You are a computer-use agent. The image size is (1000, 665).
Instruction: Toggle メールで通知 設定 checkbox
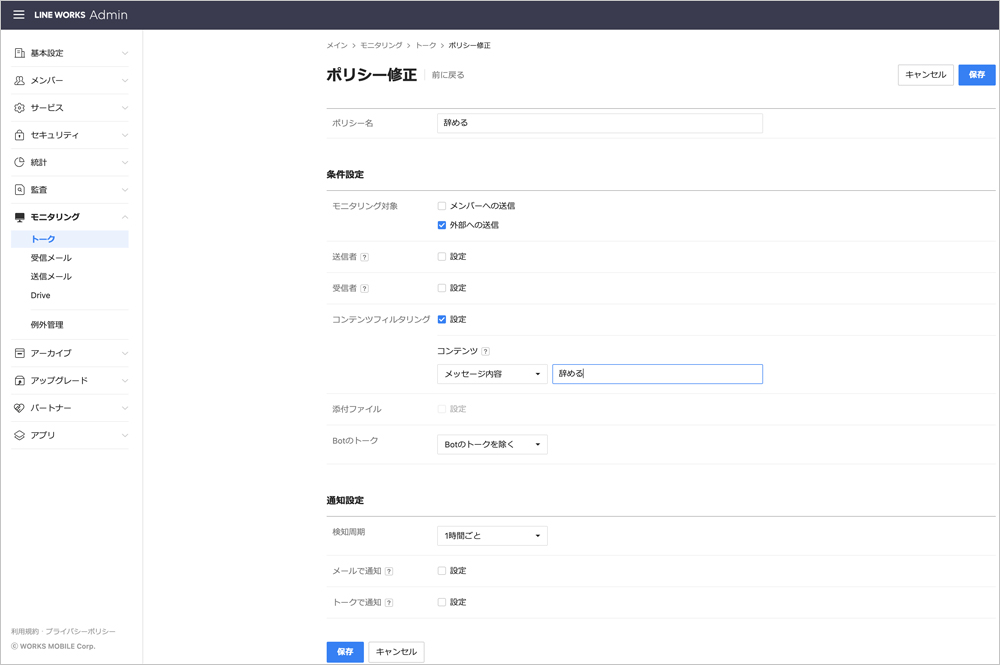442,571
